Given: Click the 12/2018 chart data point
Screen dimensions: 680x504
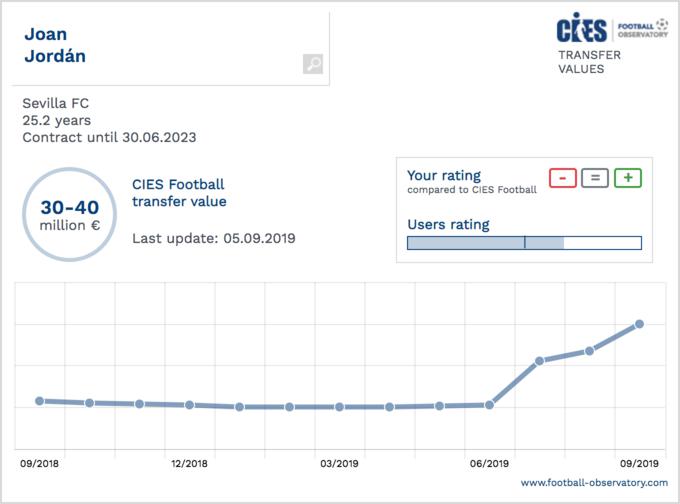Looking at the screenshot, I should point(189,405).
